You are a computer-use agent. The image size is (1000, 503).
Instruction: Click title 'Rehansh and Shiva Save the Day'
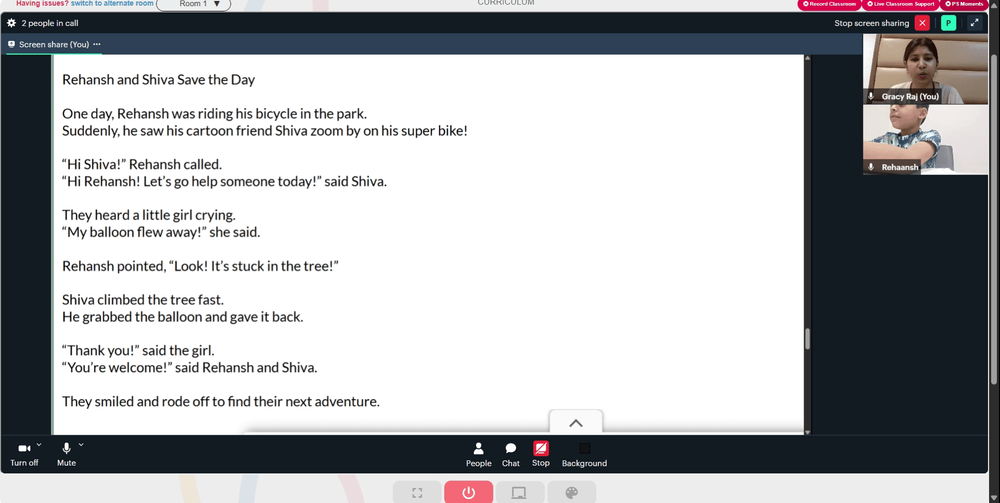(158, 80)
